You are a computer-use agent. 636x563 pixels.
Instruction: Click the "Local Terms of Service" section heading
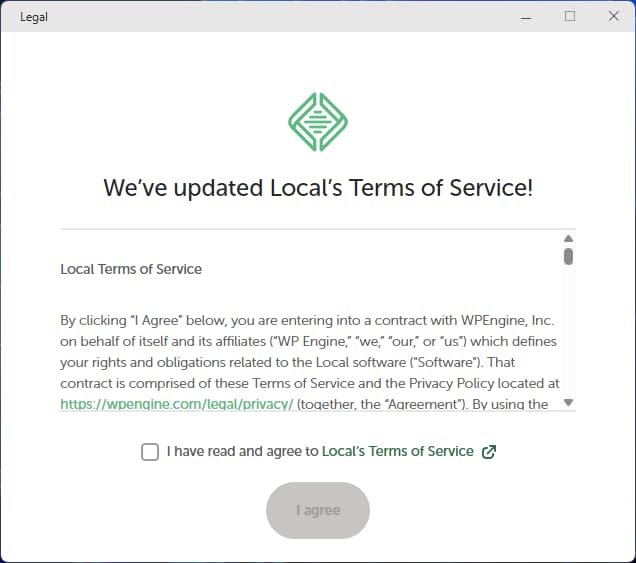(x=131, y=269)
